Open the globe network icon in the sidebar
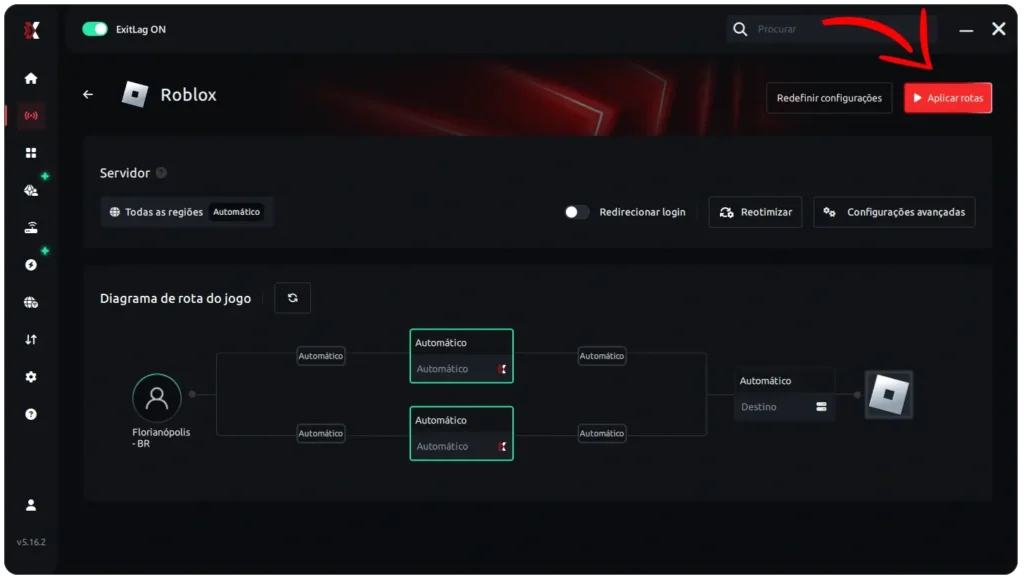 (31, 301)
